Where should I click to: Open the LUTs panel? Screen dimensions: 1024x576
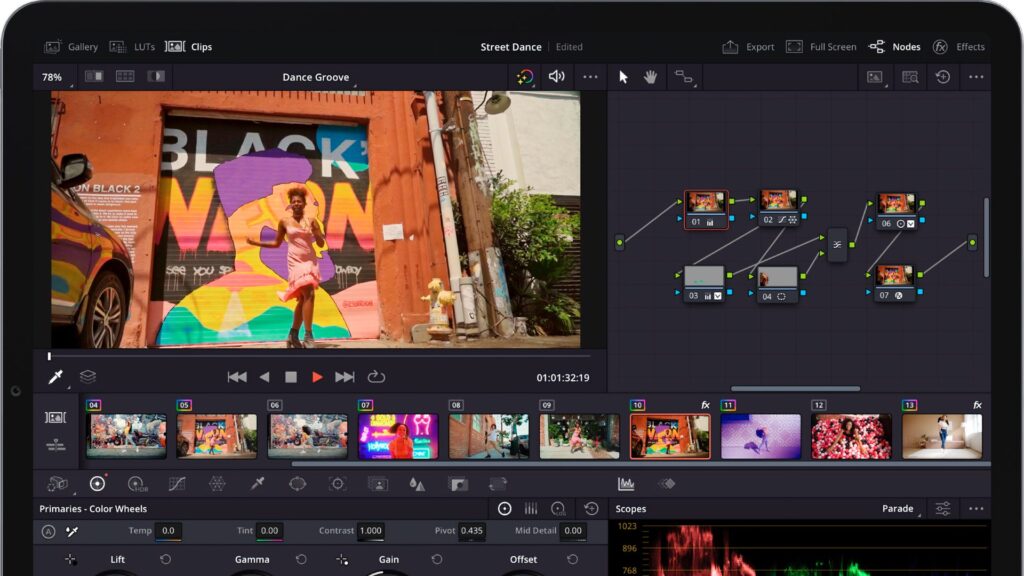pyautogui.click(x=132, y=47)
